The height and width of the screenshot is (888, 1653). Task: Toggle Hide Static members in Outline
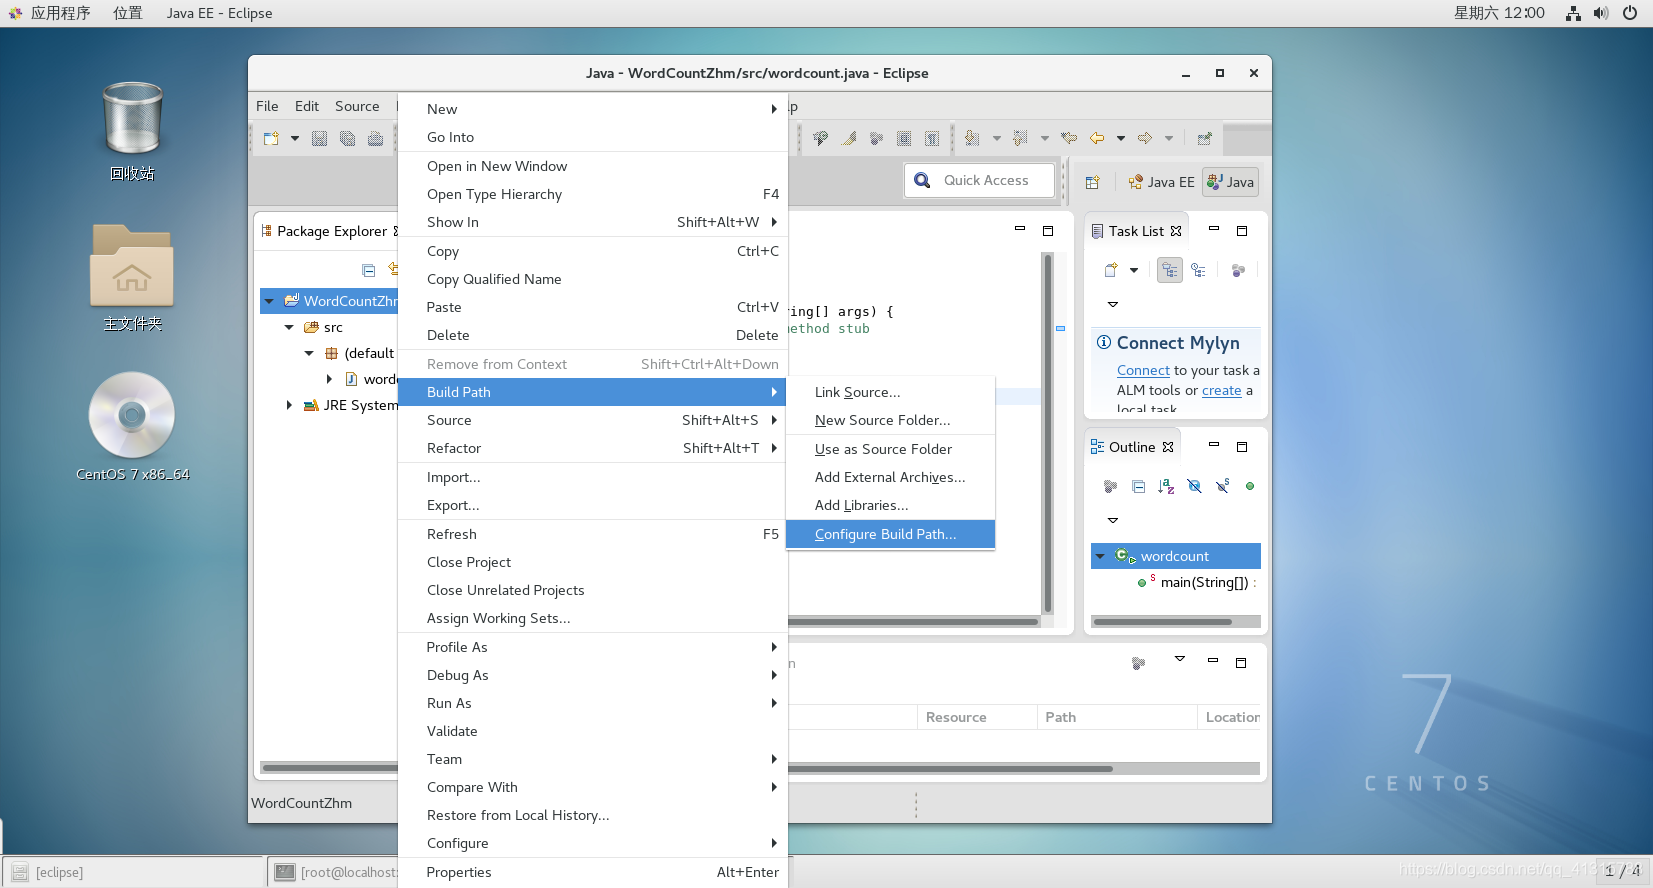[1222, 486]
